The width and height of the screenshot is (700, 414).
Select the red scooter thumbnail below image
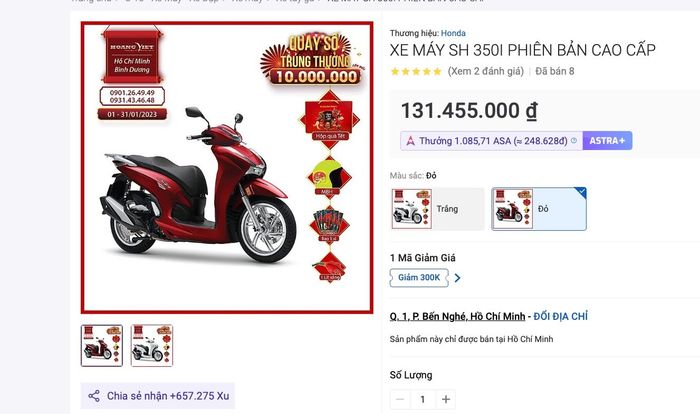tap(102, 346)
